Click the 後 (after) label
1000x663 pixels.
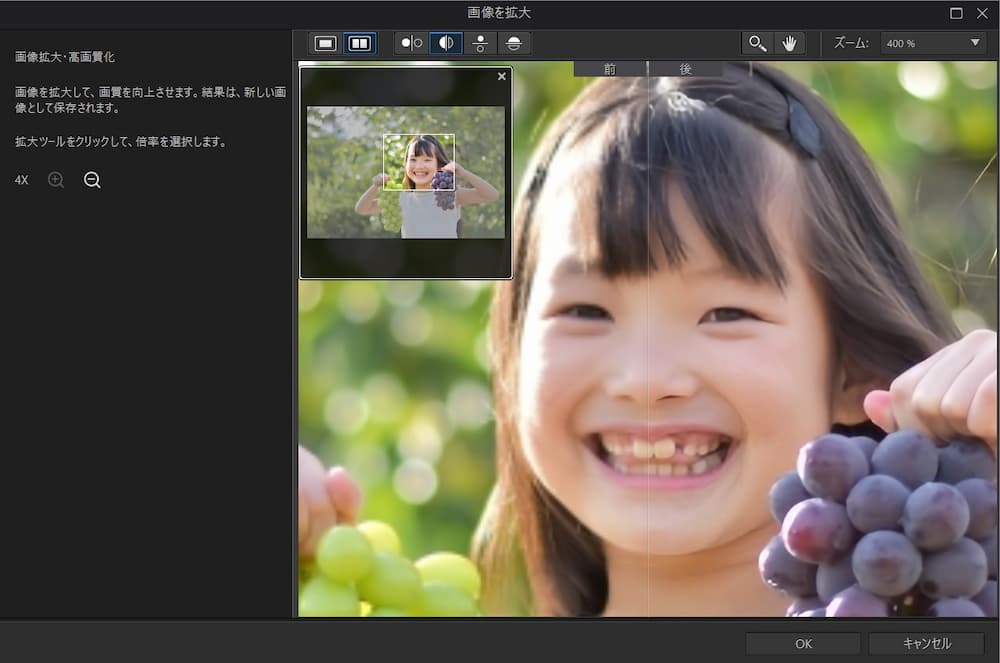point(685,69)
